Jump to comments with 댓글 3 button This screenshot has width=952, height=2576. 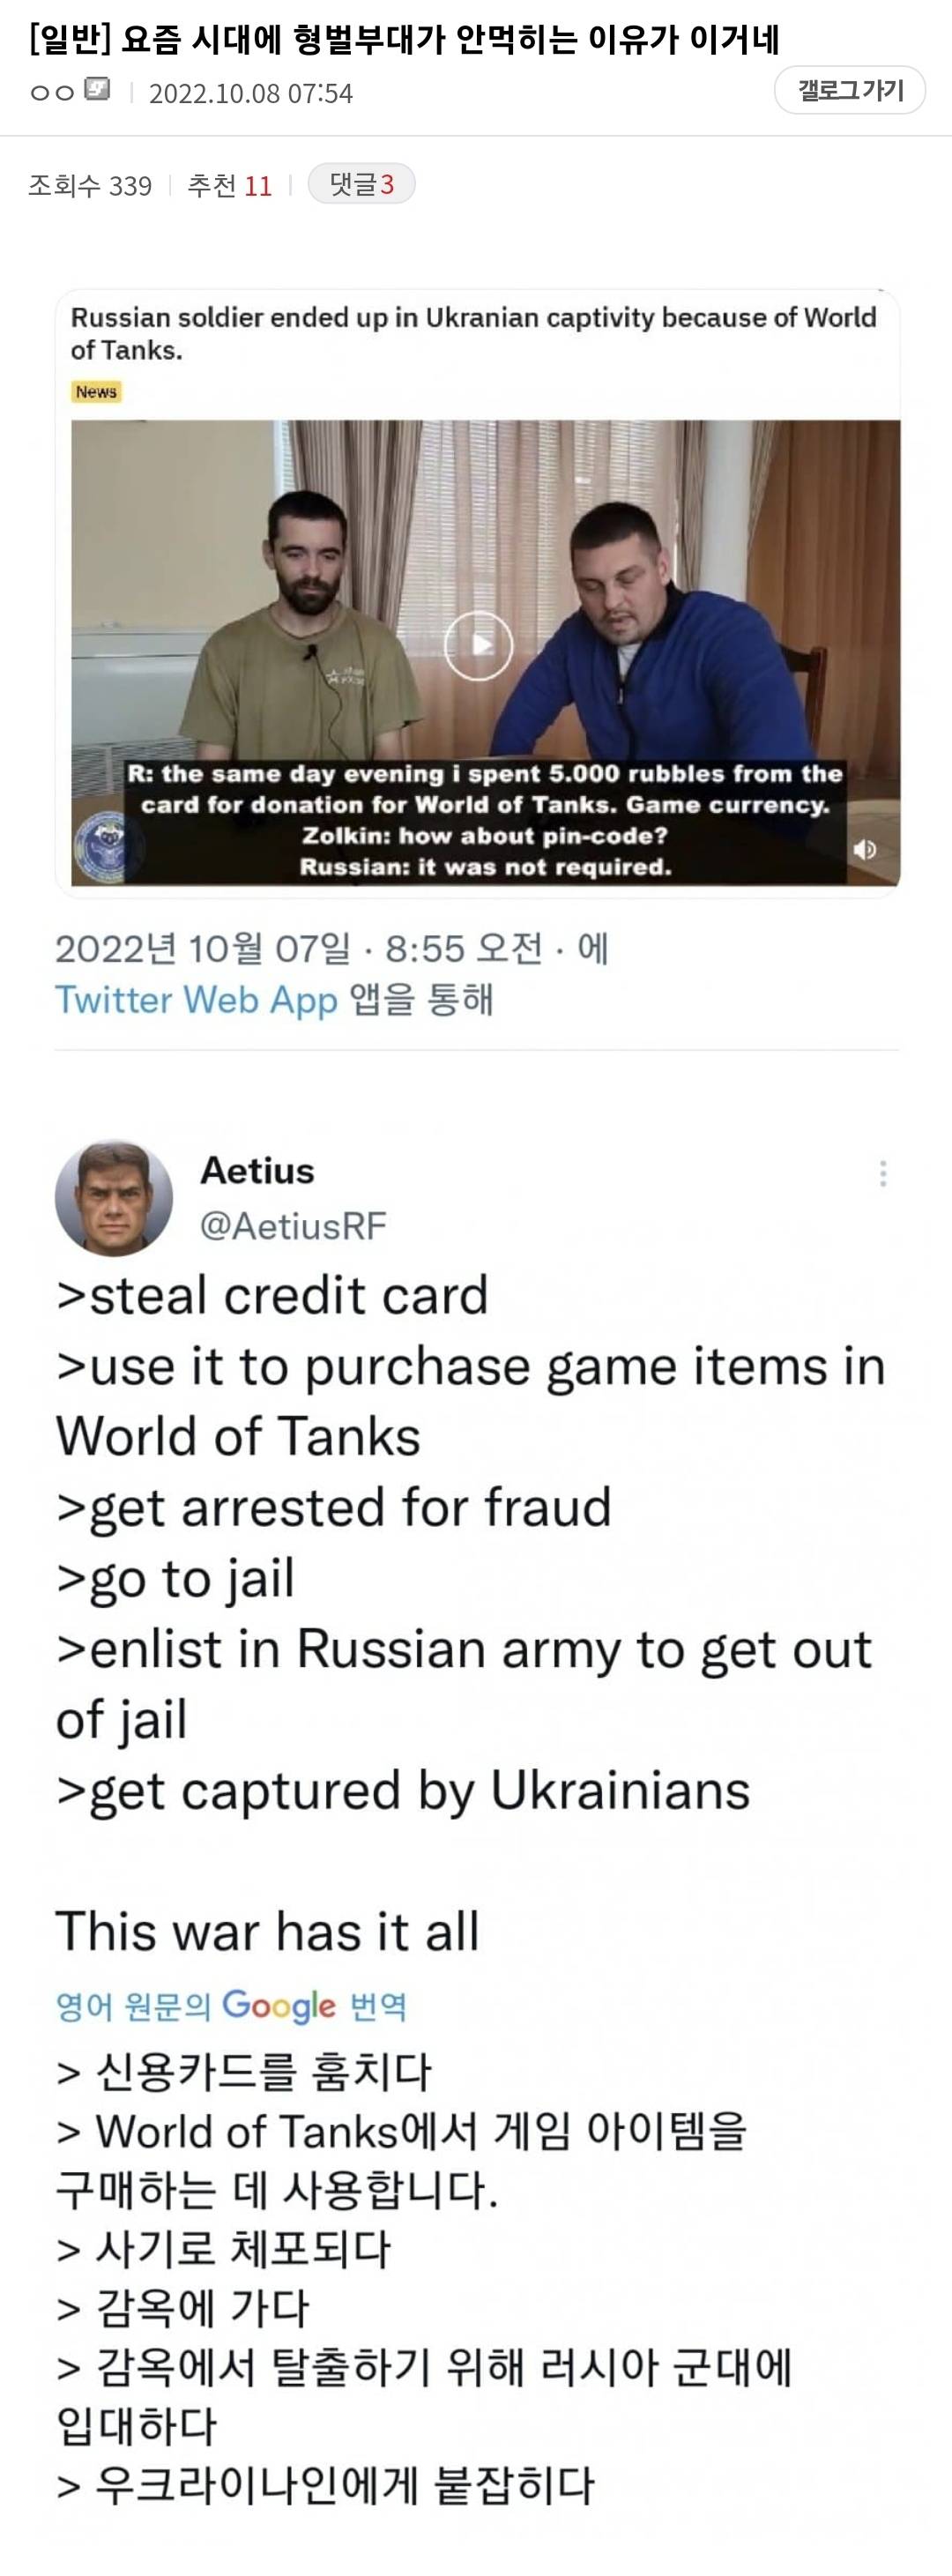click(x=361, y=184)
